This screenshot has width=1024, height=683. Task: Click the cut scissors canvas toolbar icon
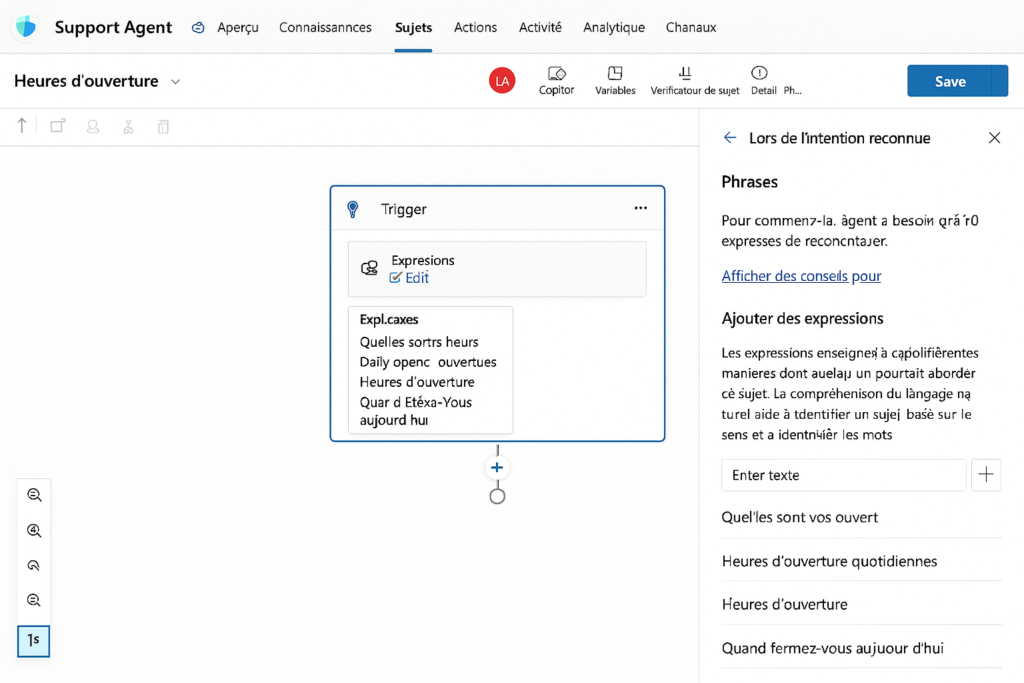[128, 127]
